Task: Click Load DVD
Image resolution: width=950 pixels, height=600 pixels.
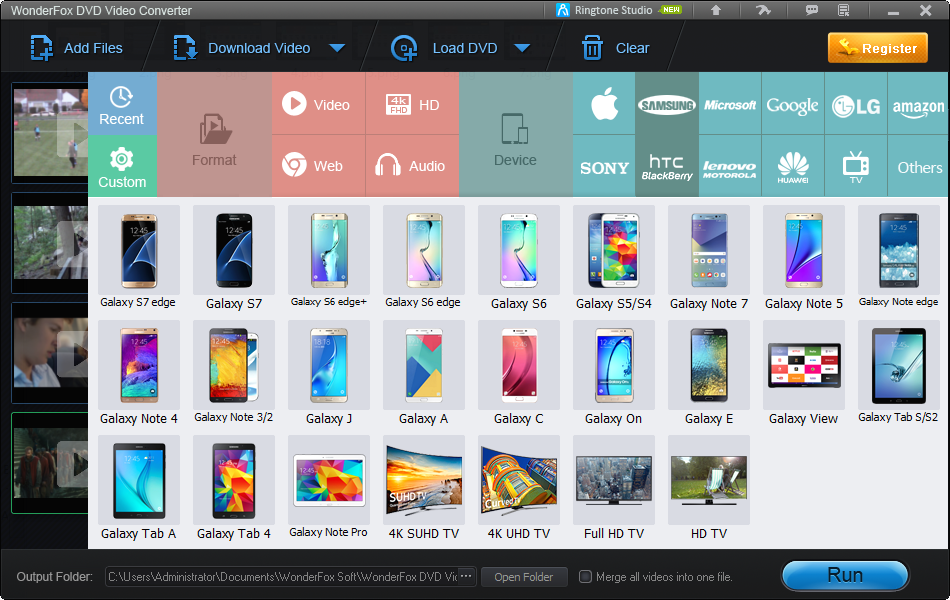Action: [x=444, y=48]
